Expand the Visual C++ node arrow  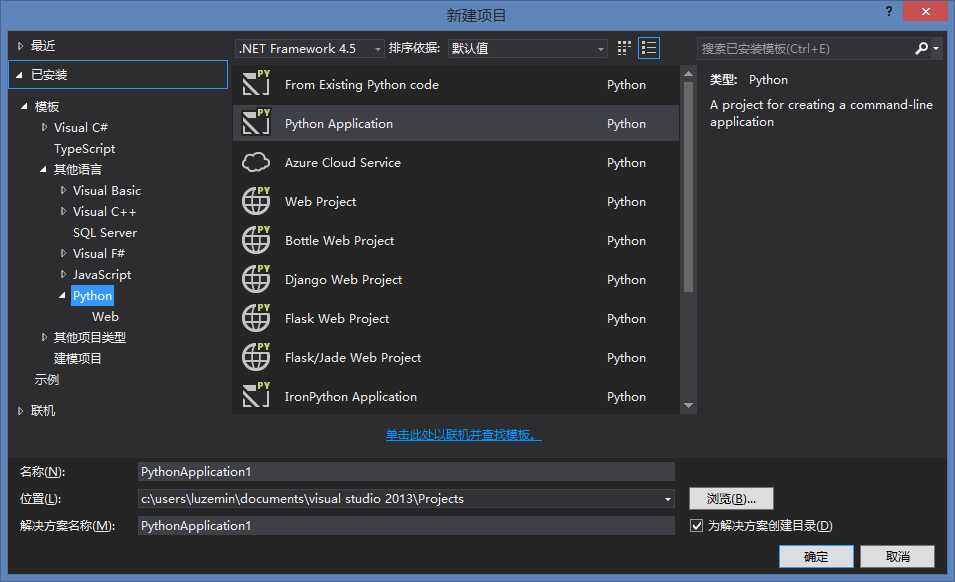(63, 211)
